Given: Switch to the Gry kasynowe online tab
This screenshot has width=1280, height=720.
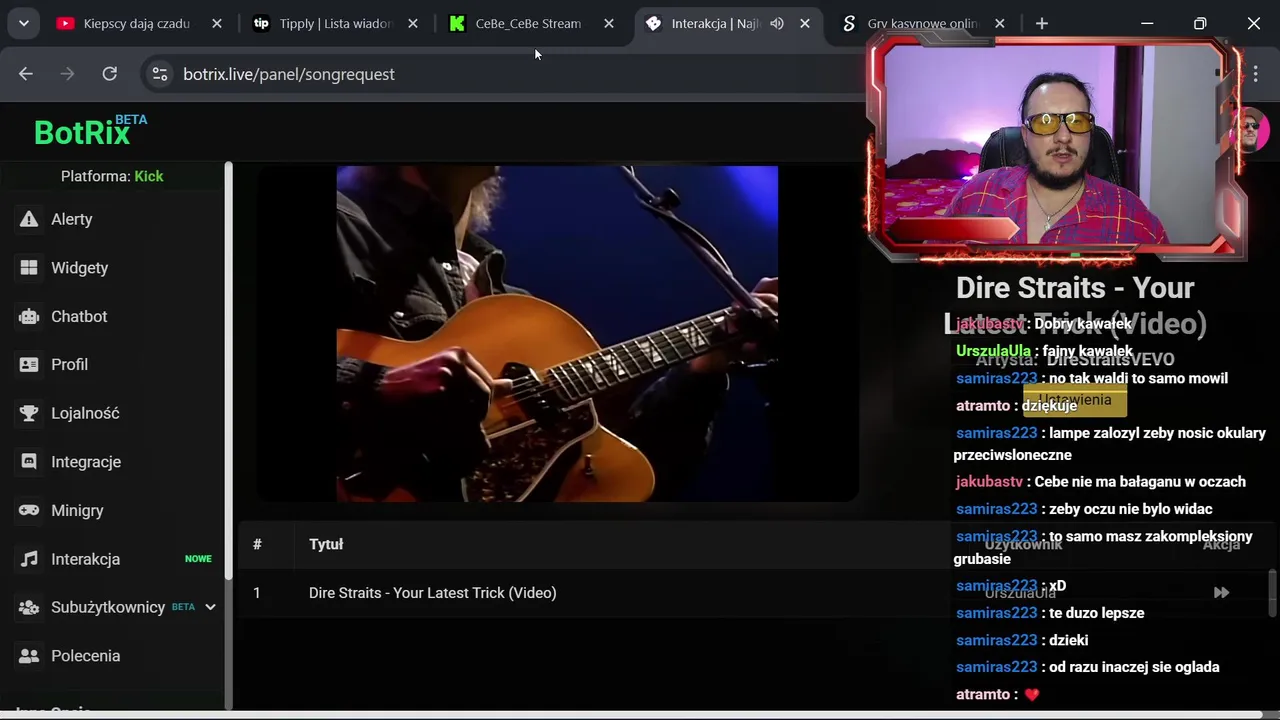Looking at the screenshot, I should tap(922, 23).
